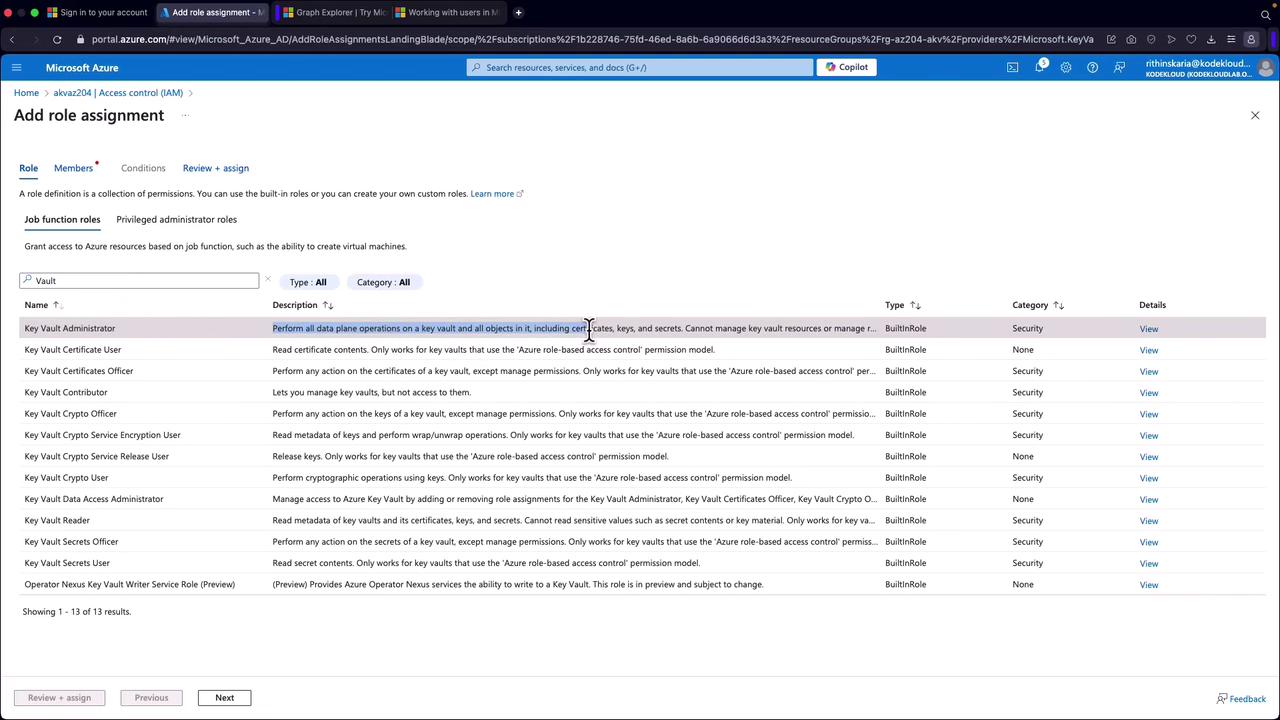Open the Review + assign tab
1280x720 pixels.
point(216,168)
